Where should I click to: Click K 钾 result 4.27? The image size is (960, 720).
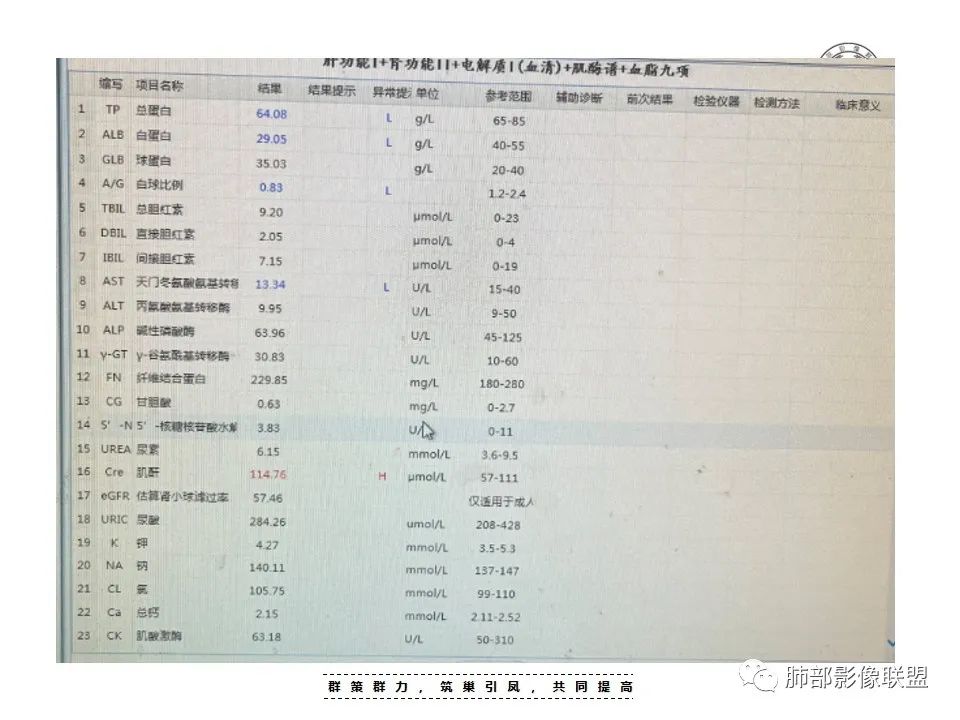tap(267, 545)
